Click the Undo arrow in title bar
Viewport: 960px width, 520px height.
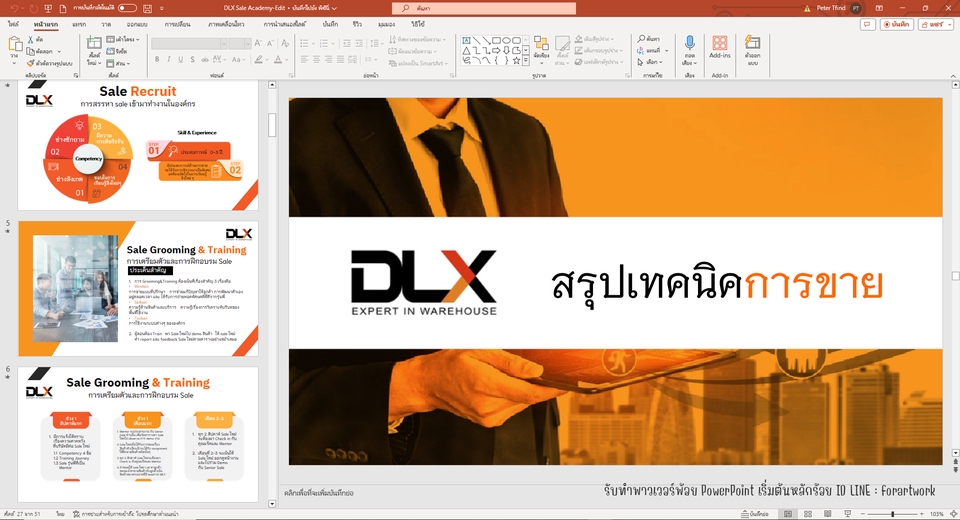pos(13,8)
